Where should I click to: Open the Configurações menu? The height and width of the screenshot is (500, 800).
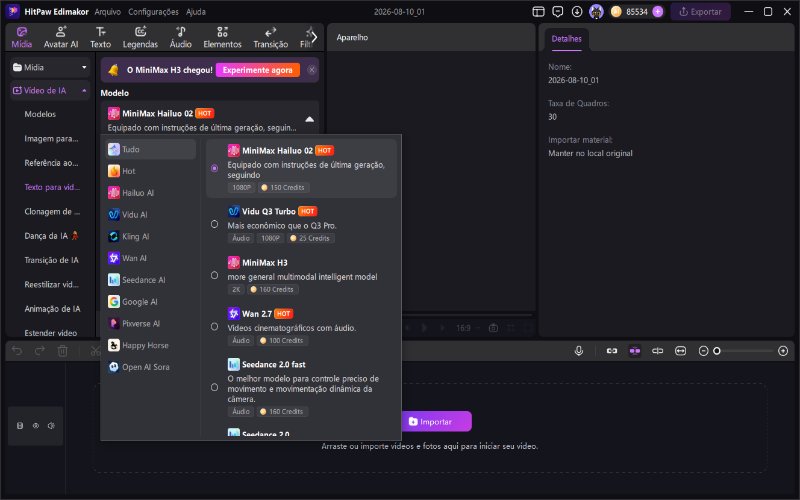point(153,12)
